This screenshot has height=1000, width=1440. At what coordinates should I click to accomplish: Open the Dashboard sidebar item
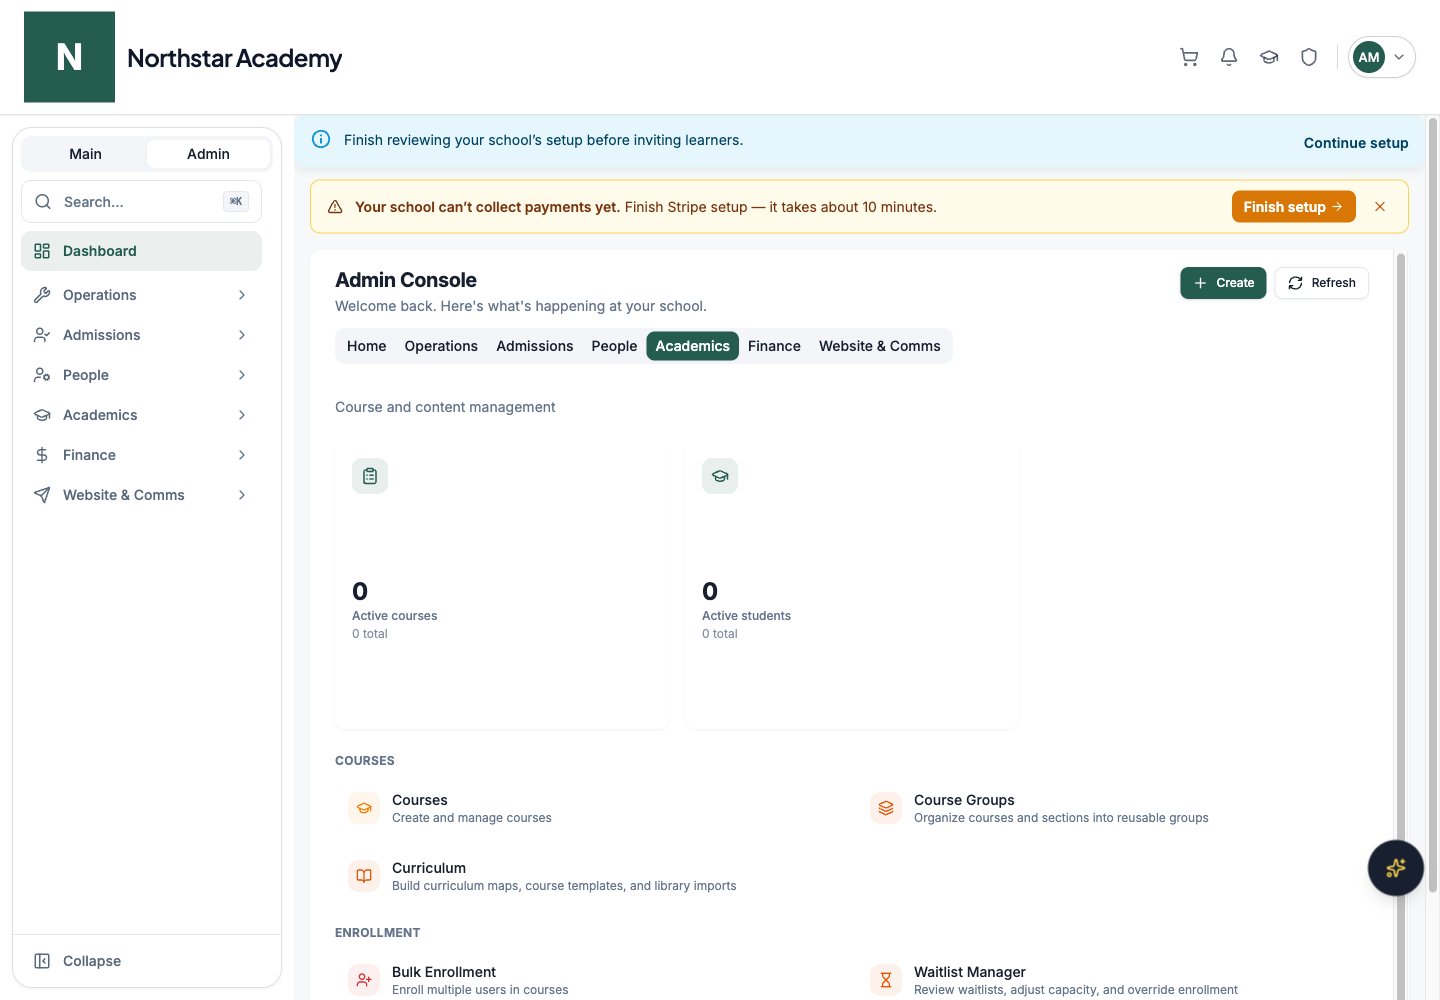click(141, 251)
